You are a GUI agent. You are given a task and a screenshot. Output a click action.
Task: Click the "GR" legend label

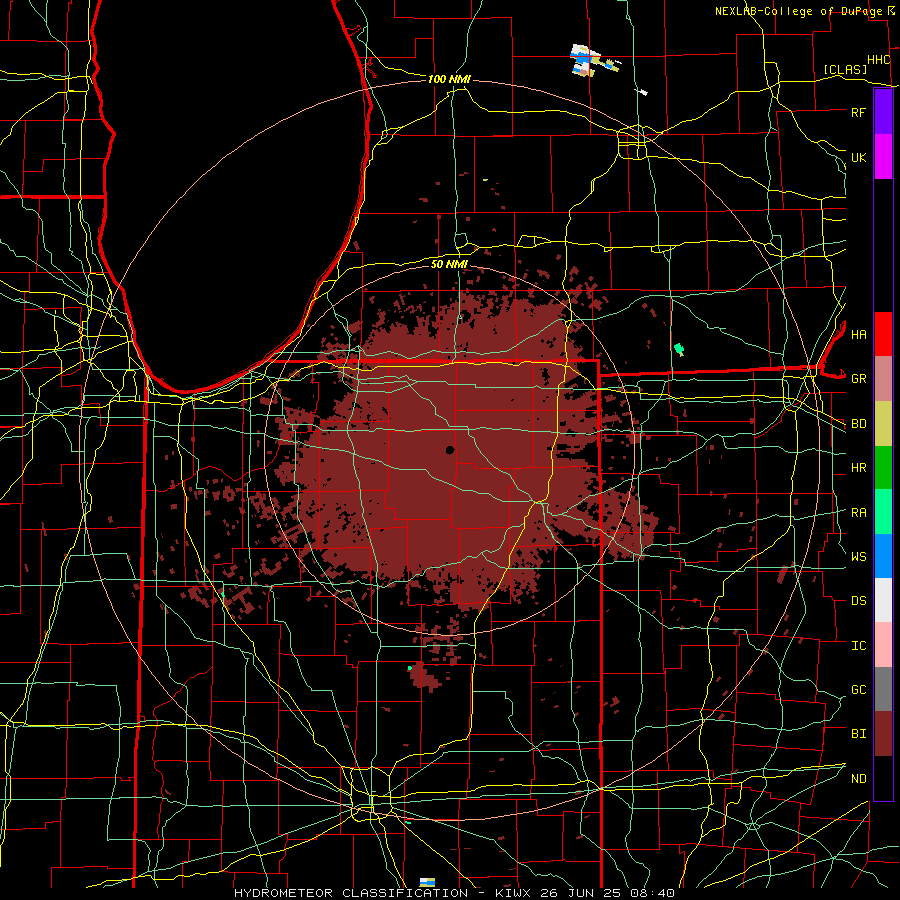click(x=858, y=379)
